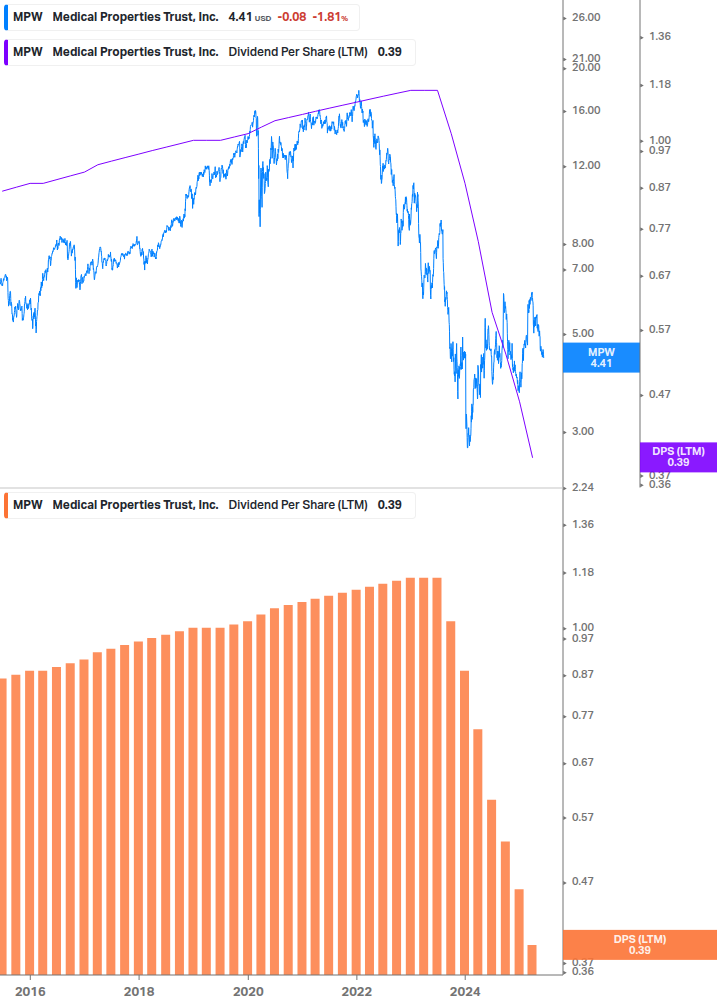717x1005 pixels.
Task: Click the 2024 label on time axis
Action: [465, 992]
